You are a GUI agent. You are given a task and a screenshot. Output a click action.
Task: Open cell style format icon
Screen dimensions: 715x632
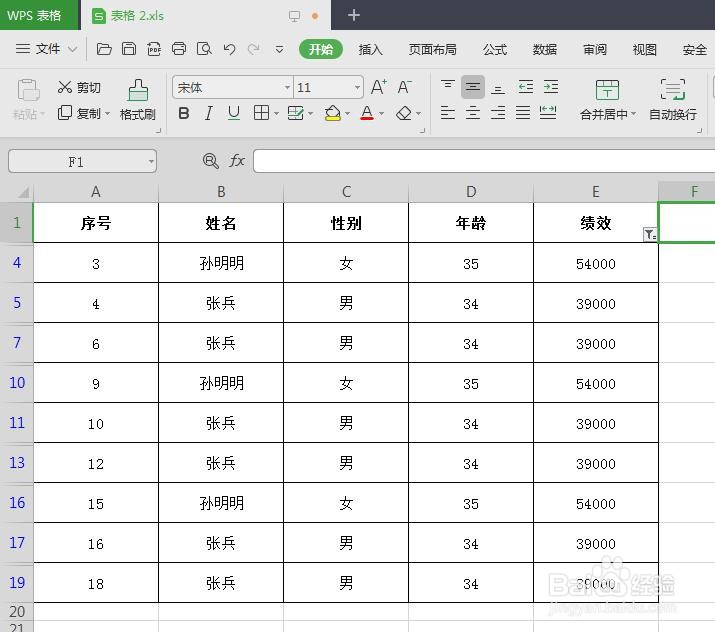tap(295, 113)
